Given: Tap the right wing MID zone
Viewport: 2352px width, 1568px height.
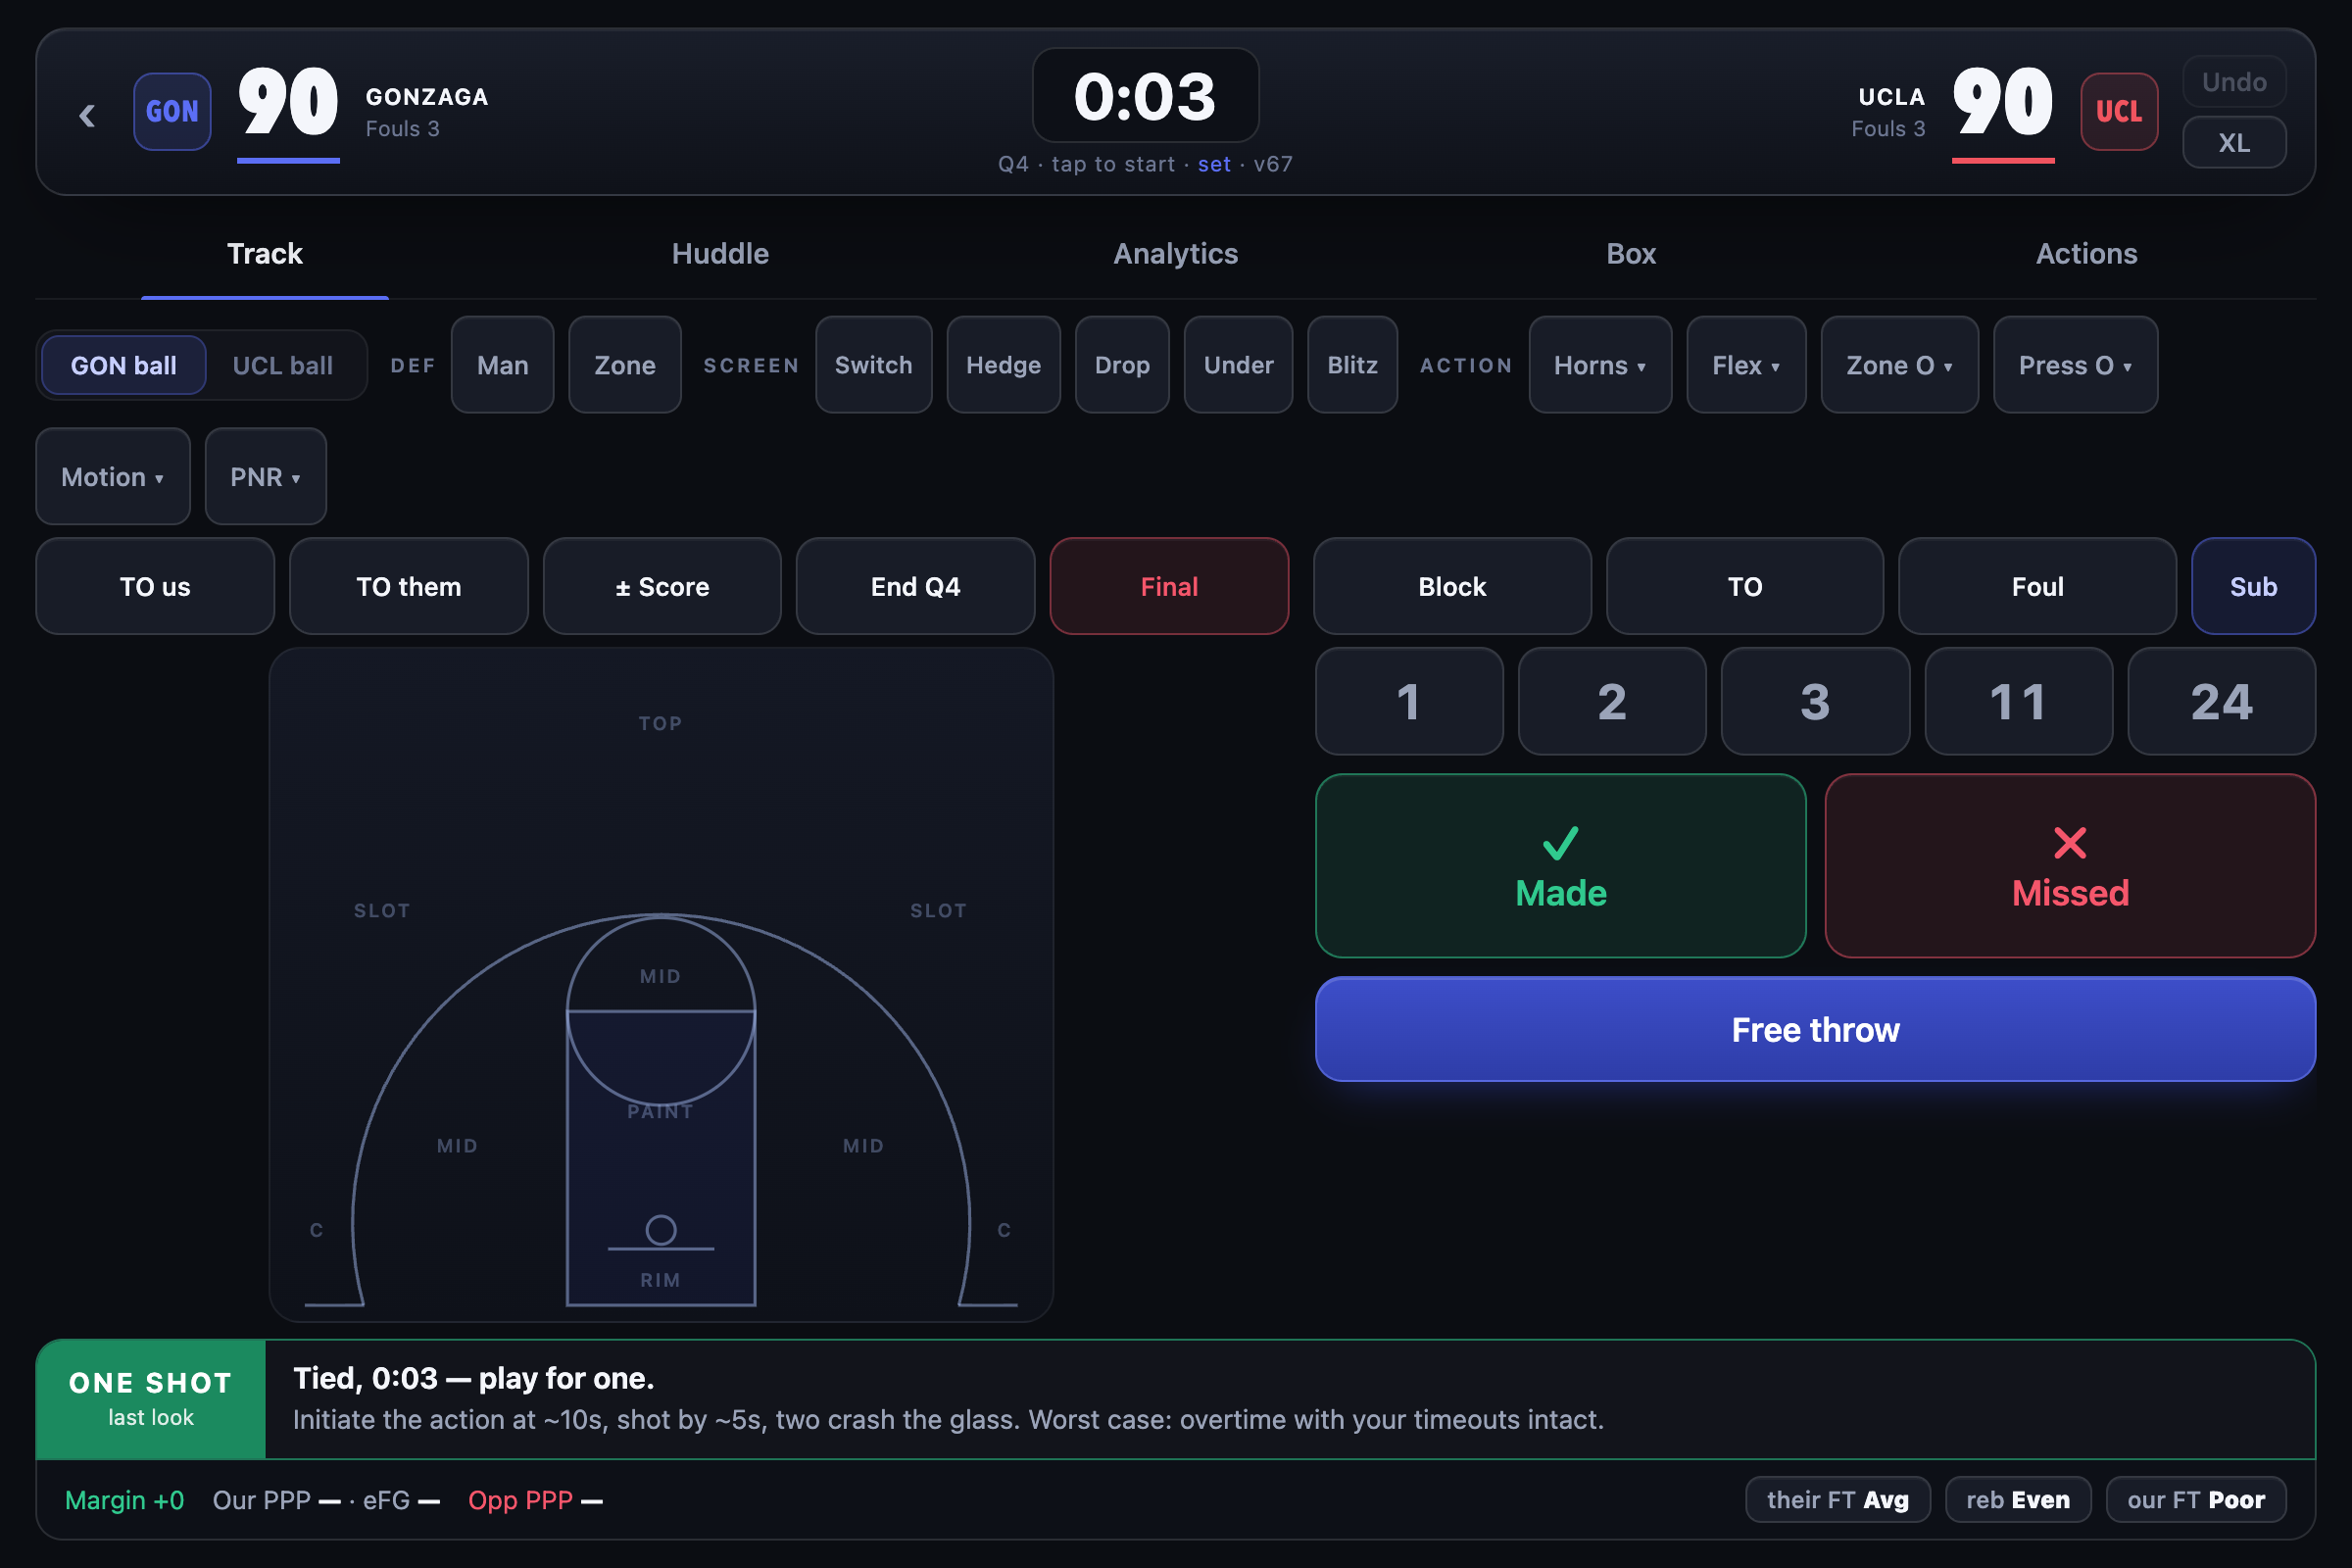Looking at the screenshot, I should tap(863, 1146).
